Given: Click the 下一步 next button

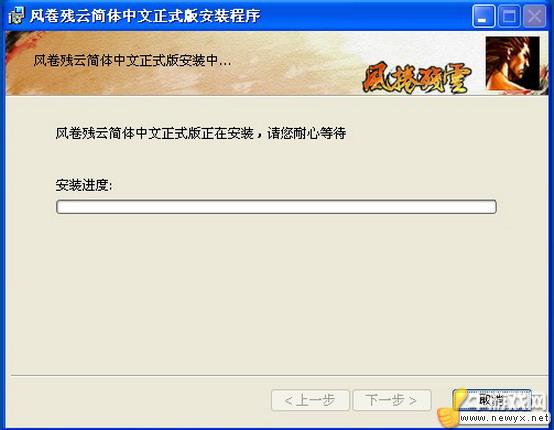Looking at the screenshot, I should pos(392,400).
